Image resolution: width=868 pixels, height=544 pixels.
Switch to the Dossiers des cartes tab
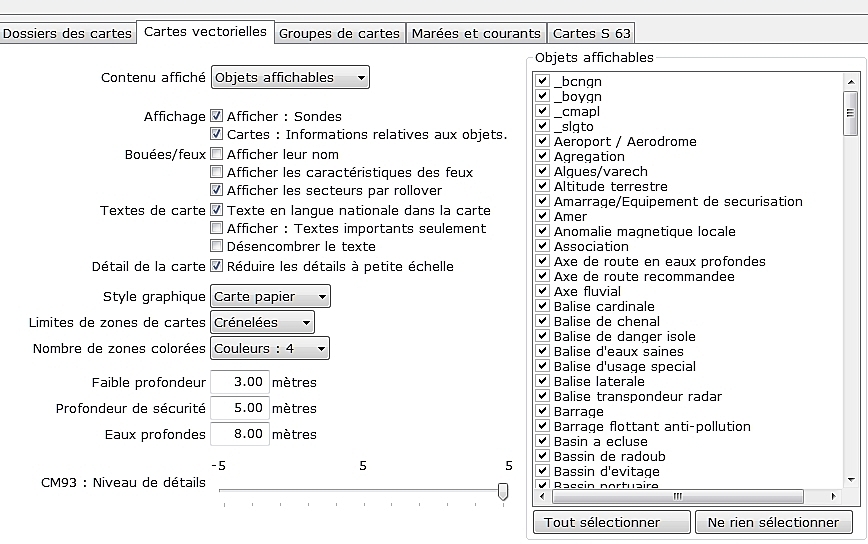(x=68, y=33)
